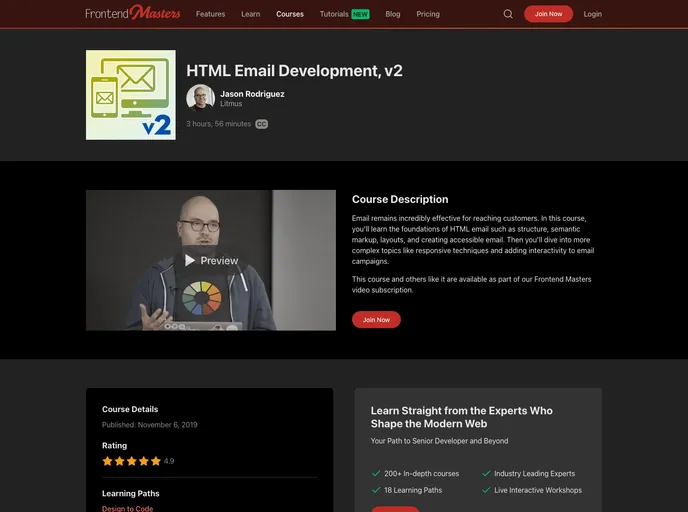This screenshot has height=512, width=688.
Task: Click the Login link
Action: point(593,14)
